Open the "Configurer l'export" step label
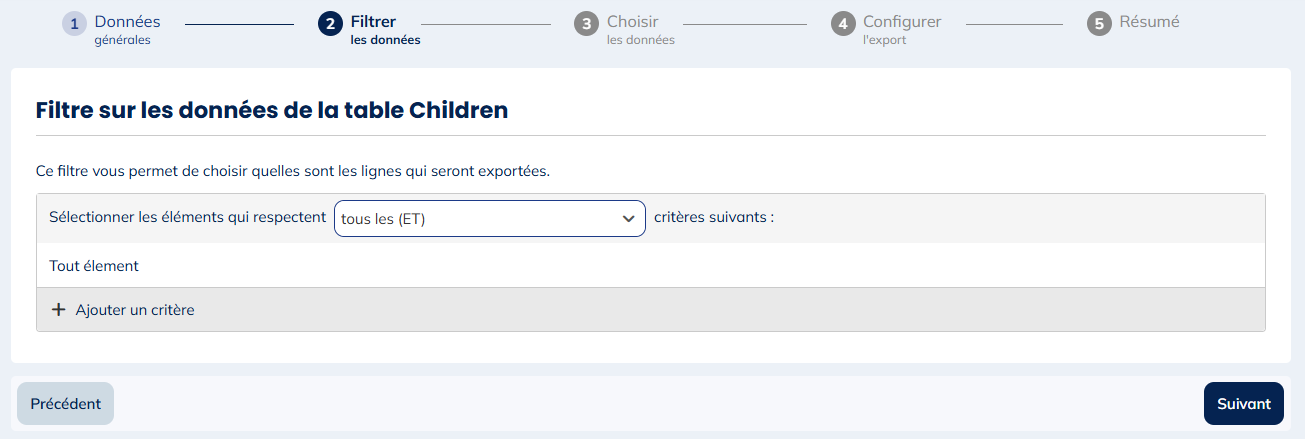Image resolution: width=1305 pixels, height=439 pixels. 901,30
